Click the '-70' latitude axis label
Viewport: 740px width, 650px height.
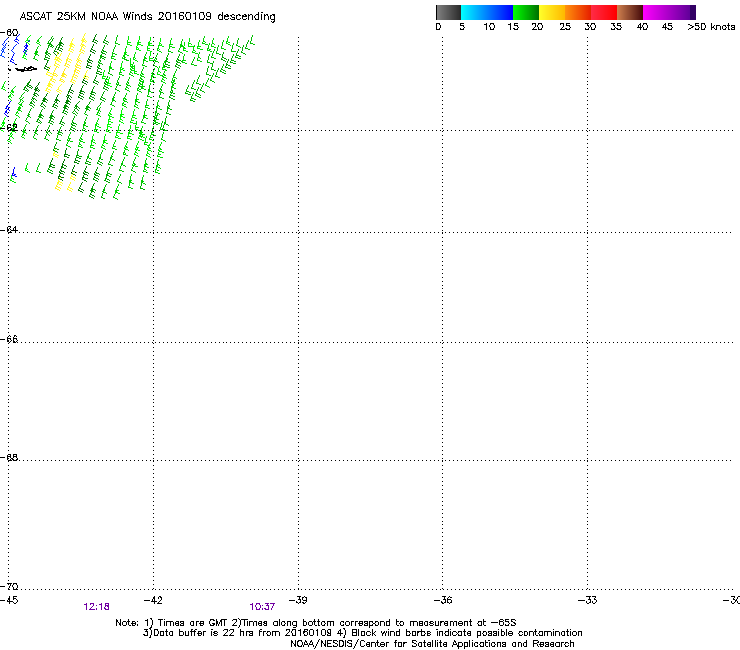coord(9,586)
